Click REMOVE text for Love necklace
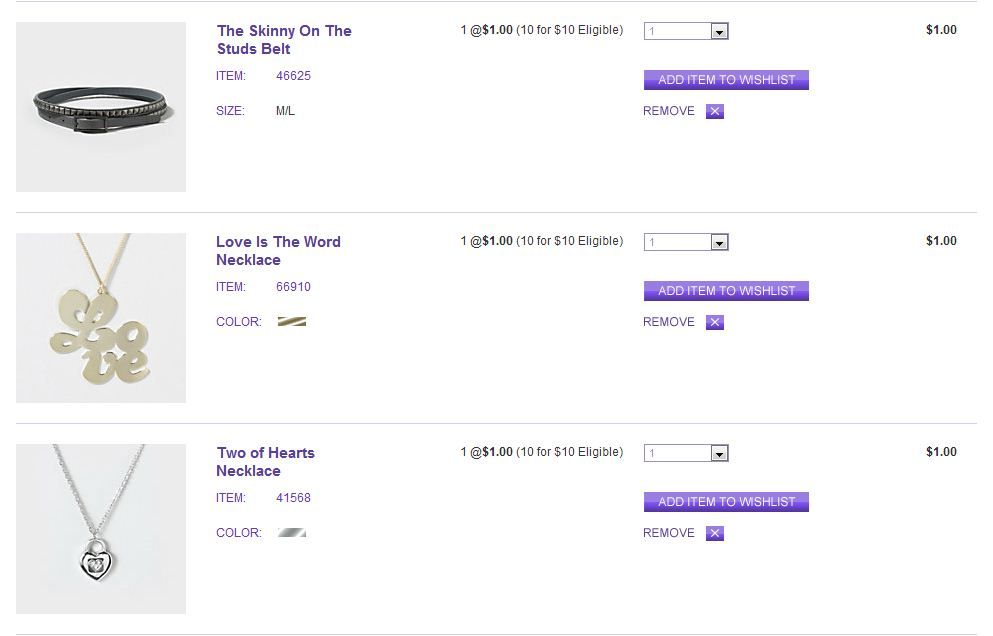Screen dimensions: 993x636 coord(668,322)
